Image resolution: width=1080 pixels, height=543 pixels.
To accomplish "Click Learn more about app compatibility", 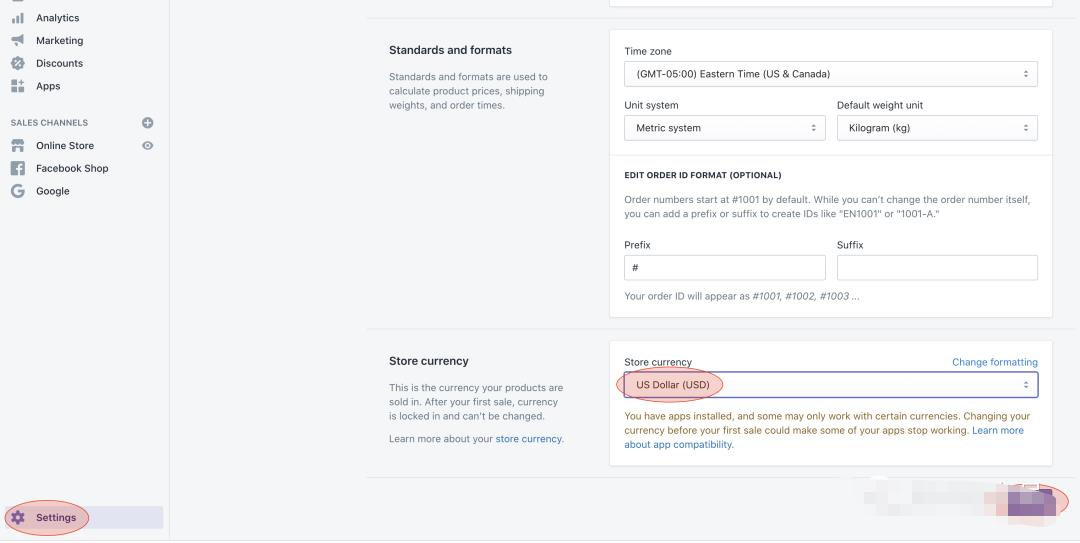I will 997,431.
